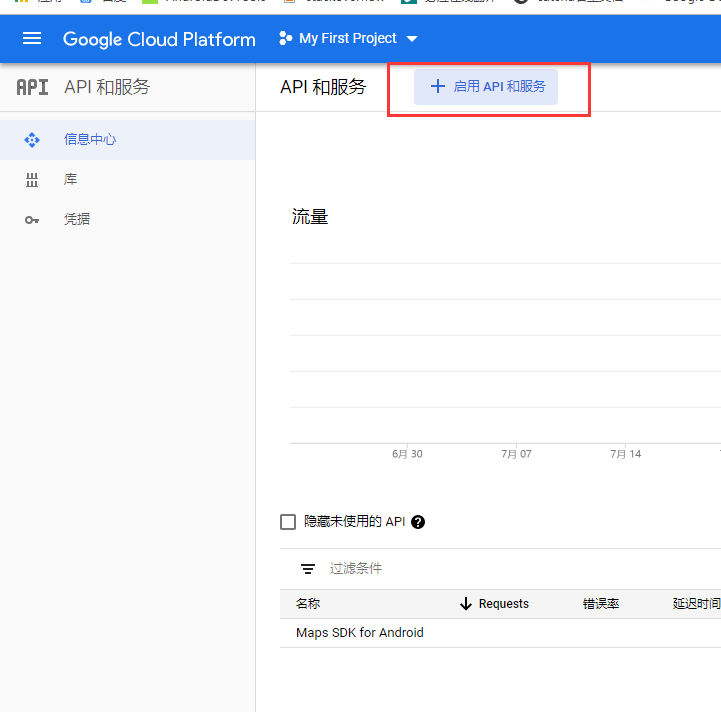Screen dimensions: 721x712
Task: Click the API 和服务 sidebar title
Action: [x=107, y=87]
